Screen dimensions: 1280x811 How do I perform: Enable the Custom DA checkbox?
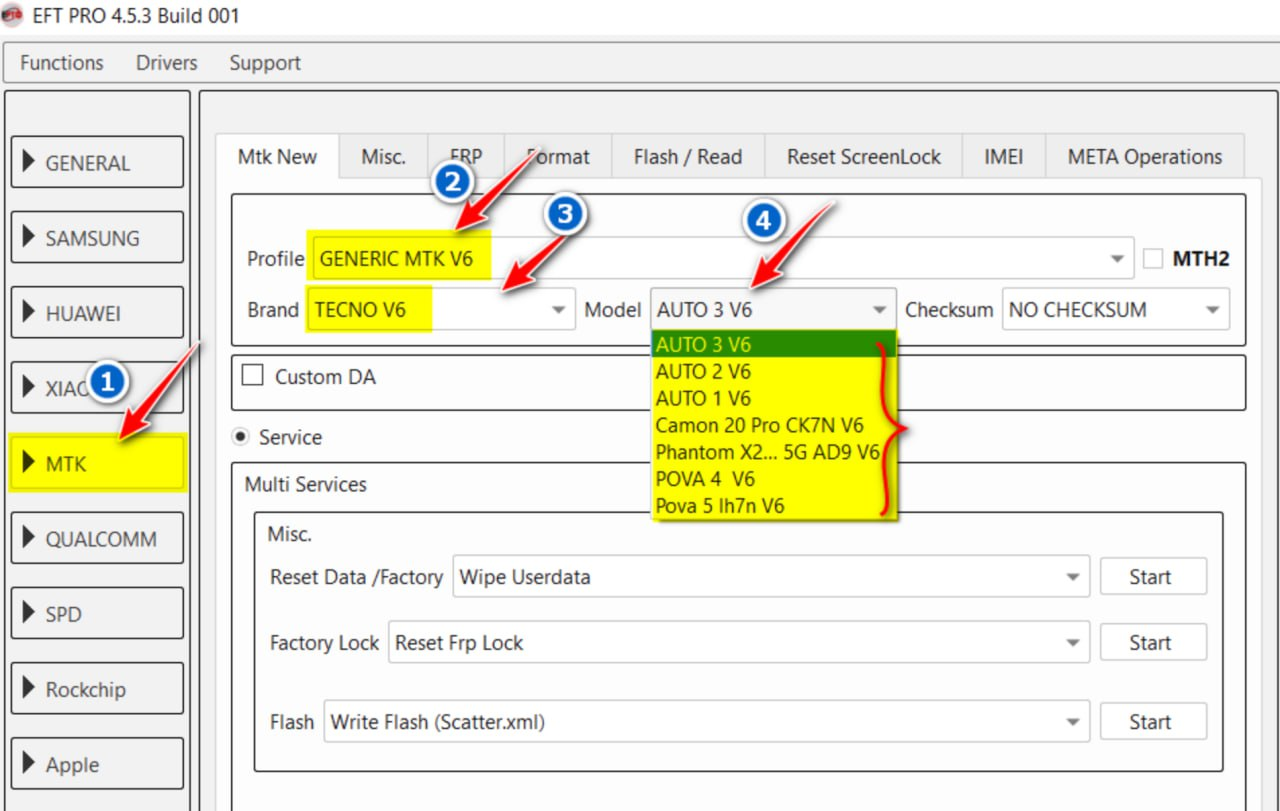point(253,375)
